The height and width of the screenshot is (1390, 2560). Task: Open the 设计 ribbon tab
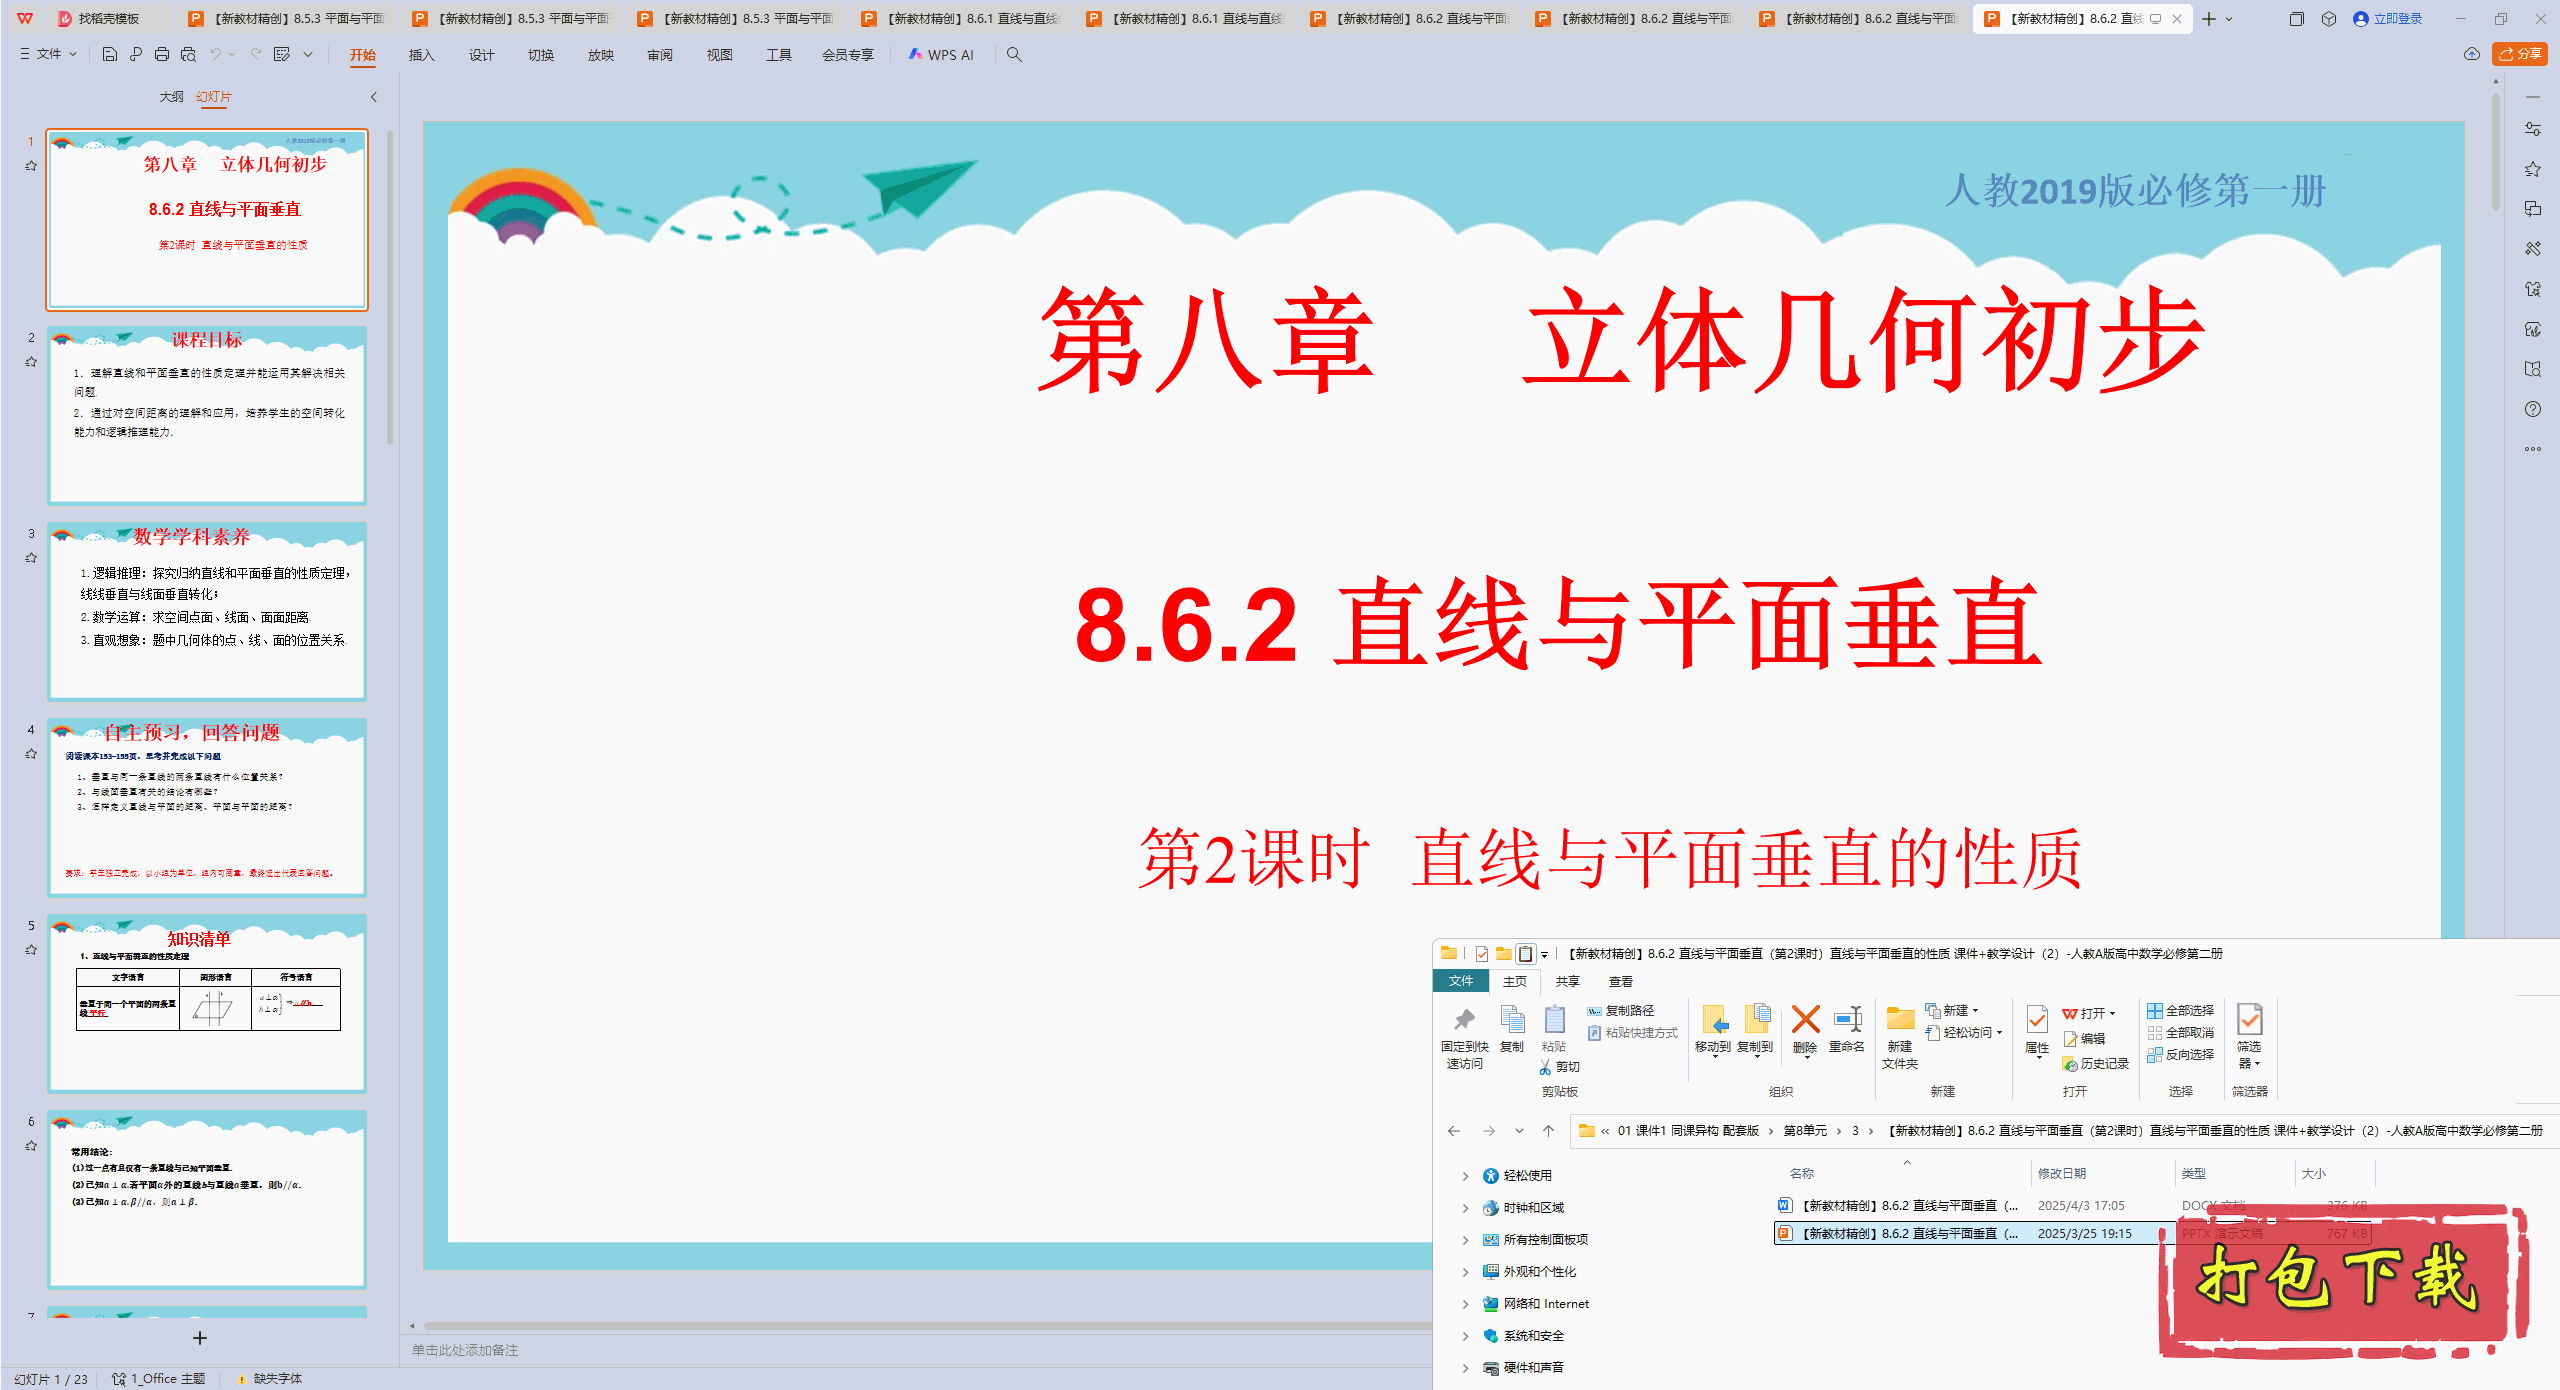[481, 55]
